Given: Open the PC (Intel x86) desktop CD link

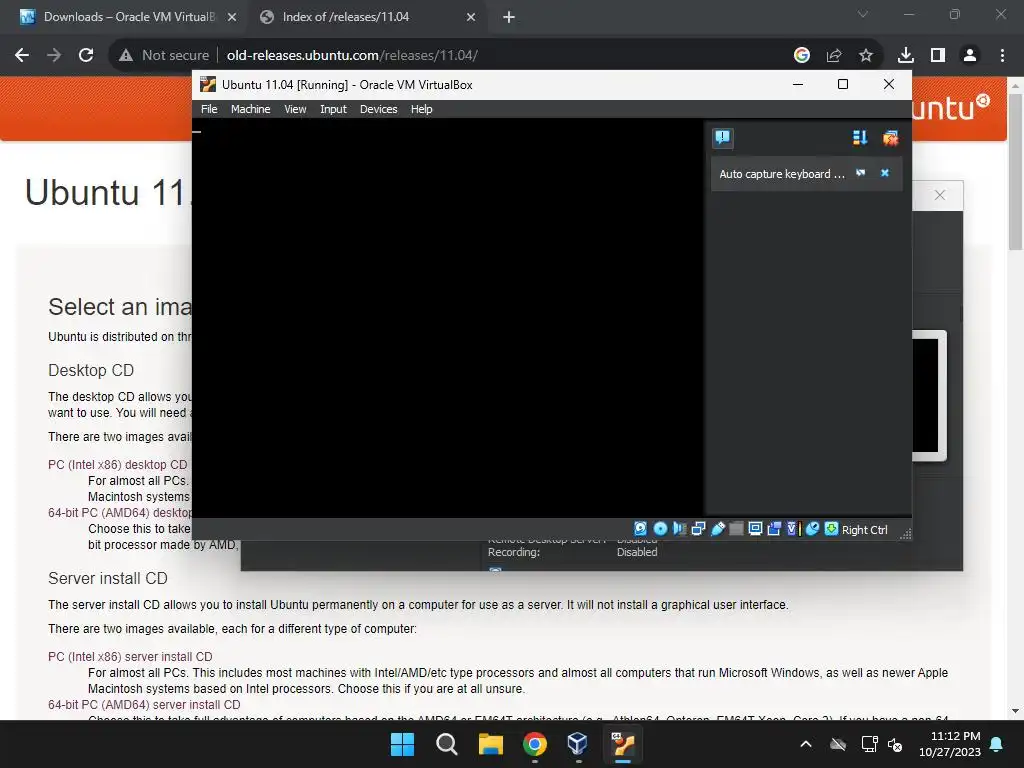Looking at the screenshot, I should (x=118, y=464).
